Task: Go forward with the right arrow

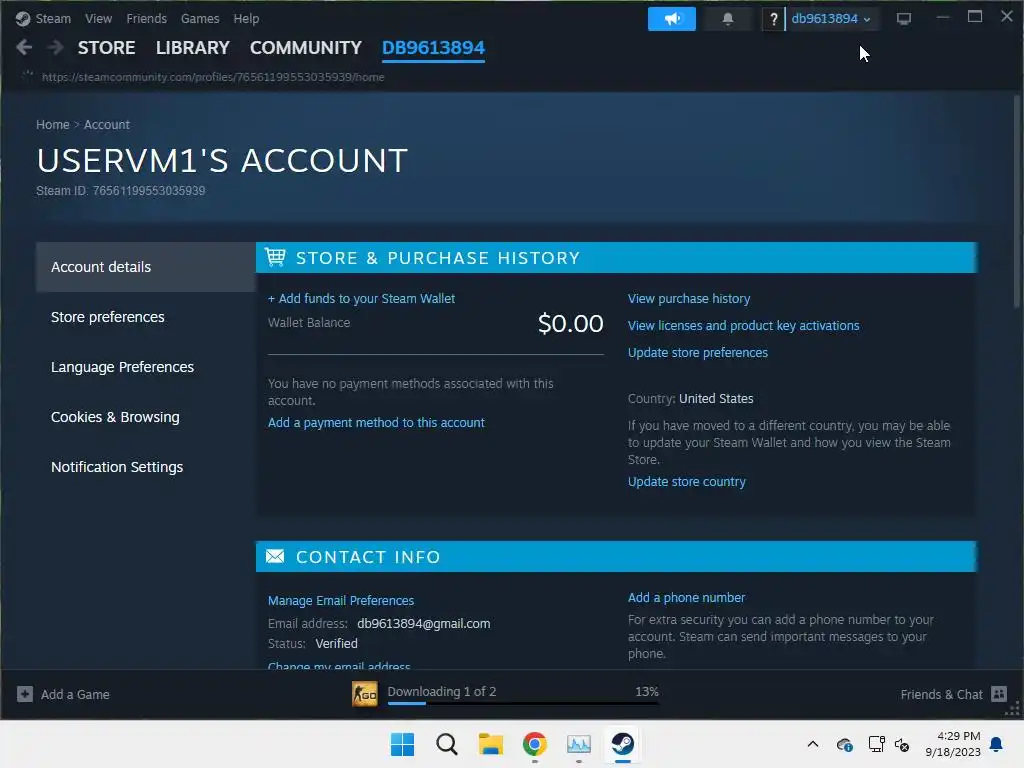Action: (x=56, y=47)
